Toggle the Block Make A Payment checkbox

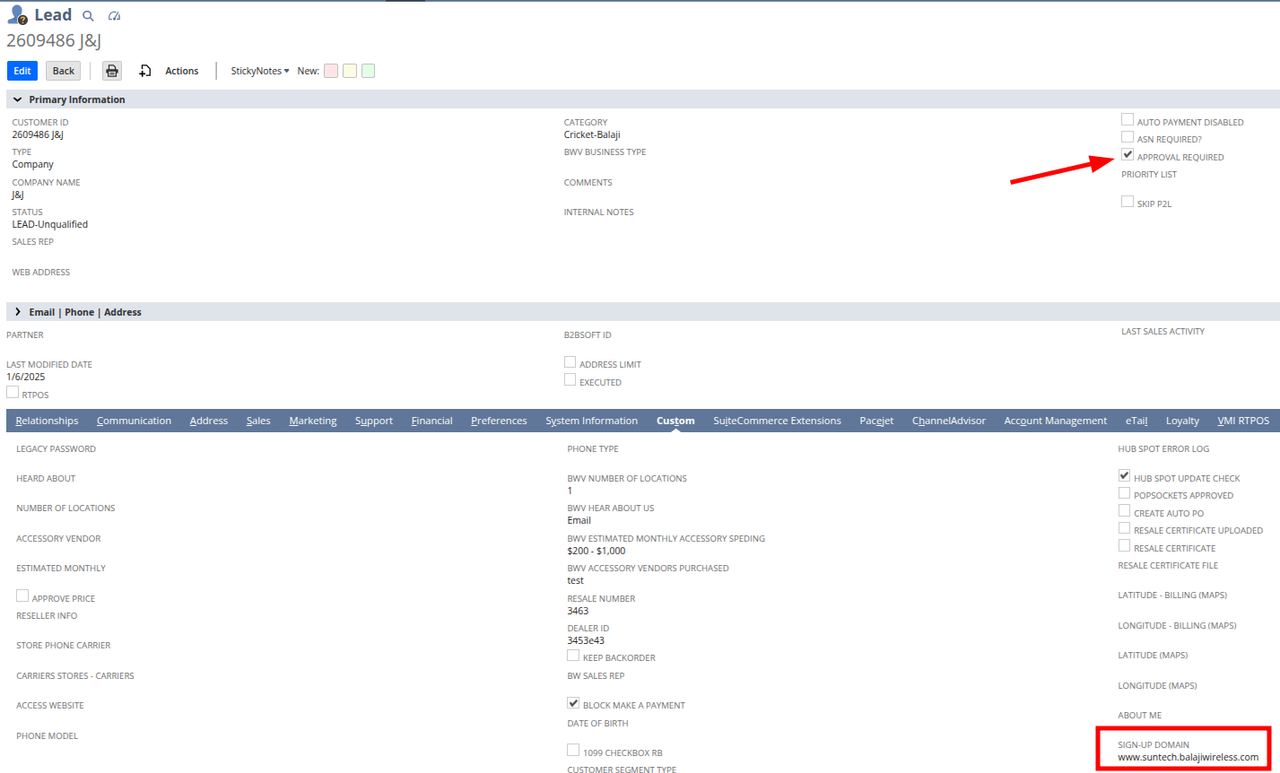tap(573, 704)
